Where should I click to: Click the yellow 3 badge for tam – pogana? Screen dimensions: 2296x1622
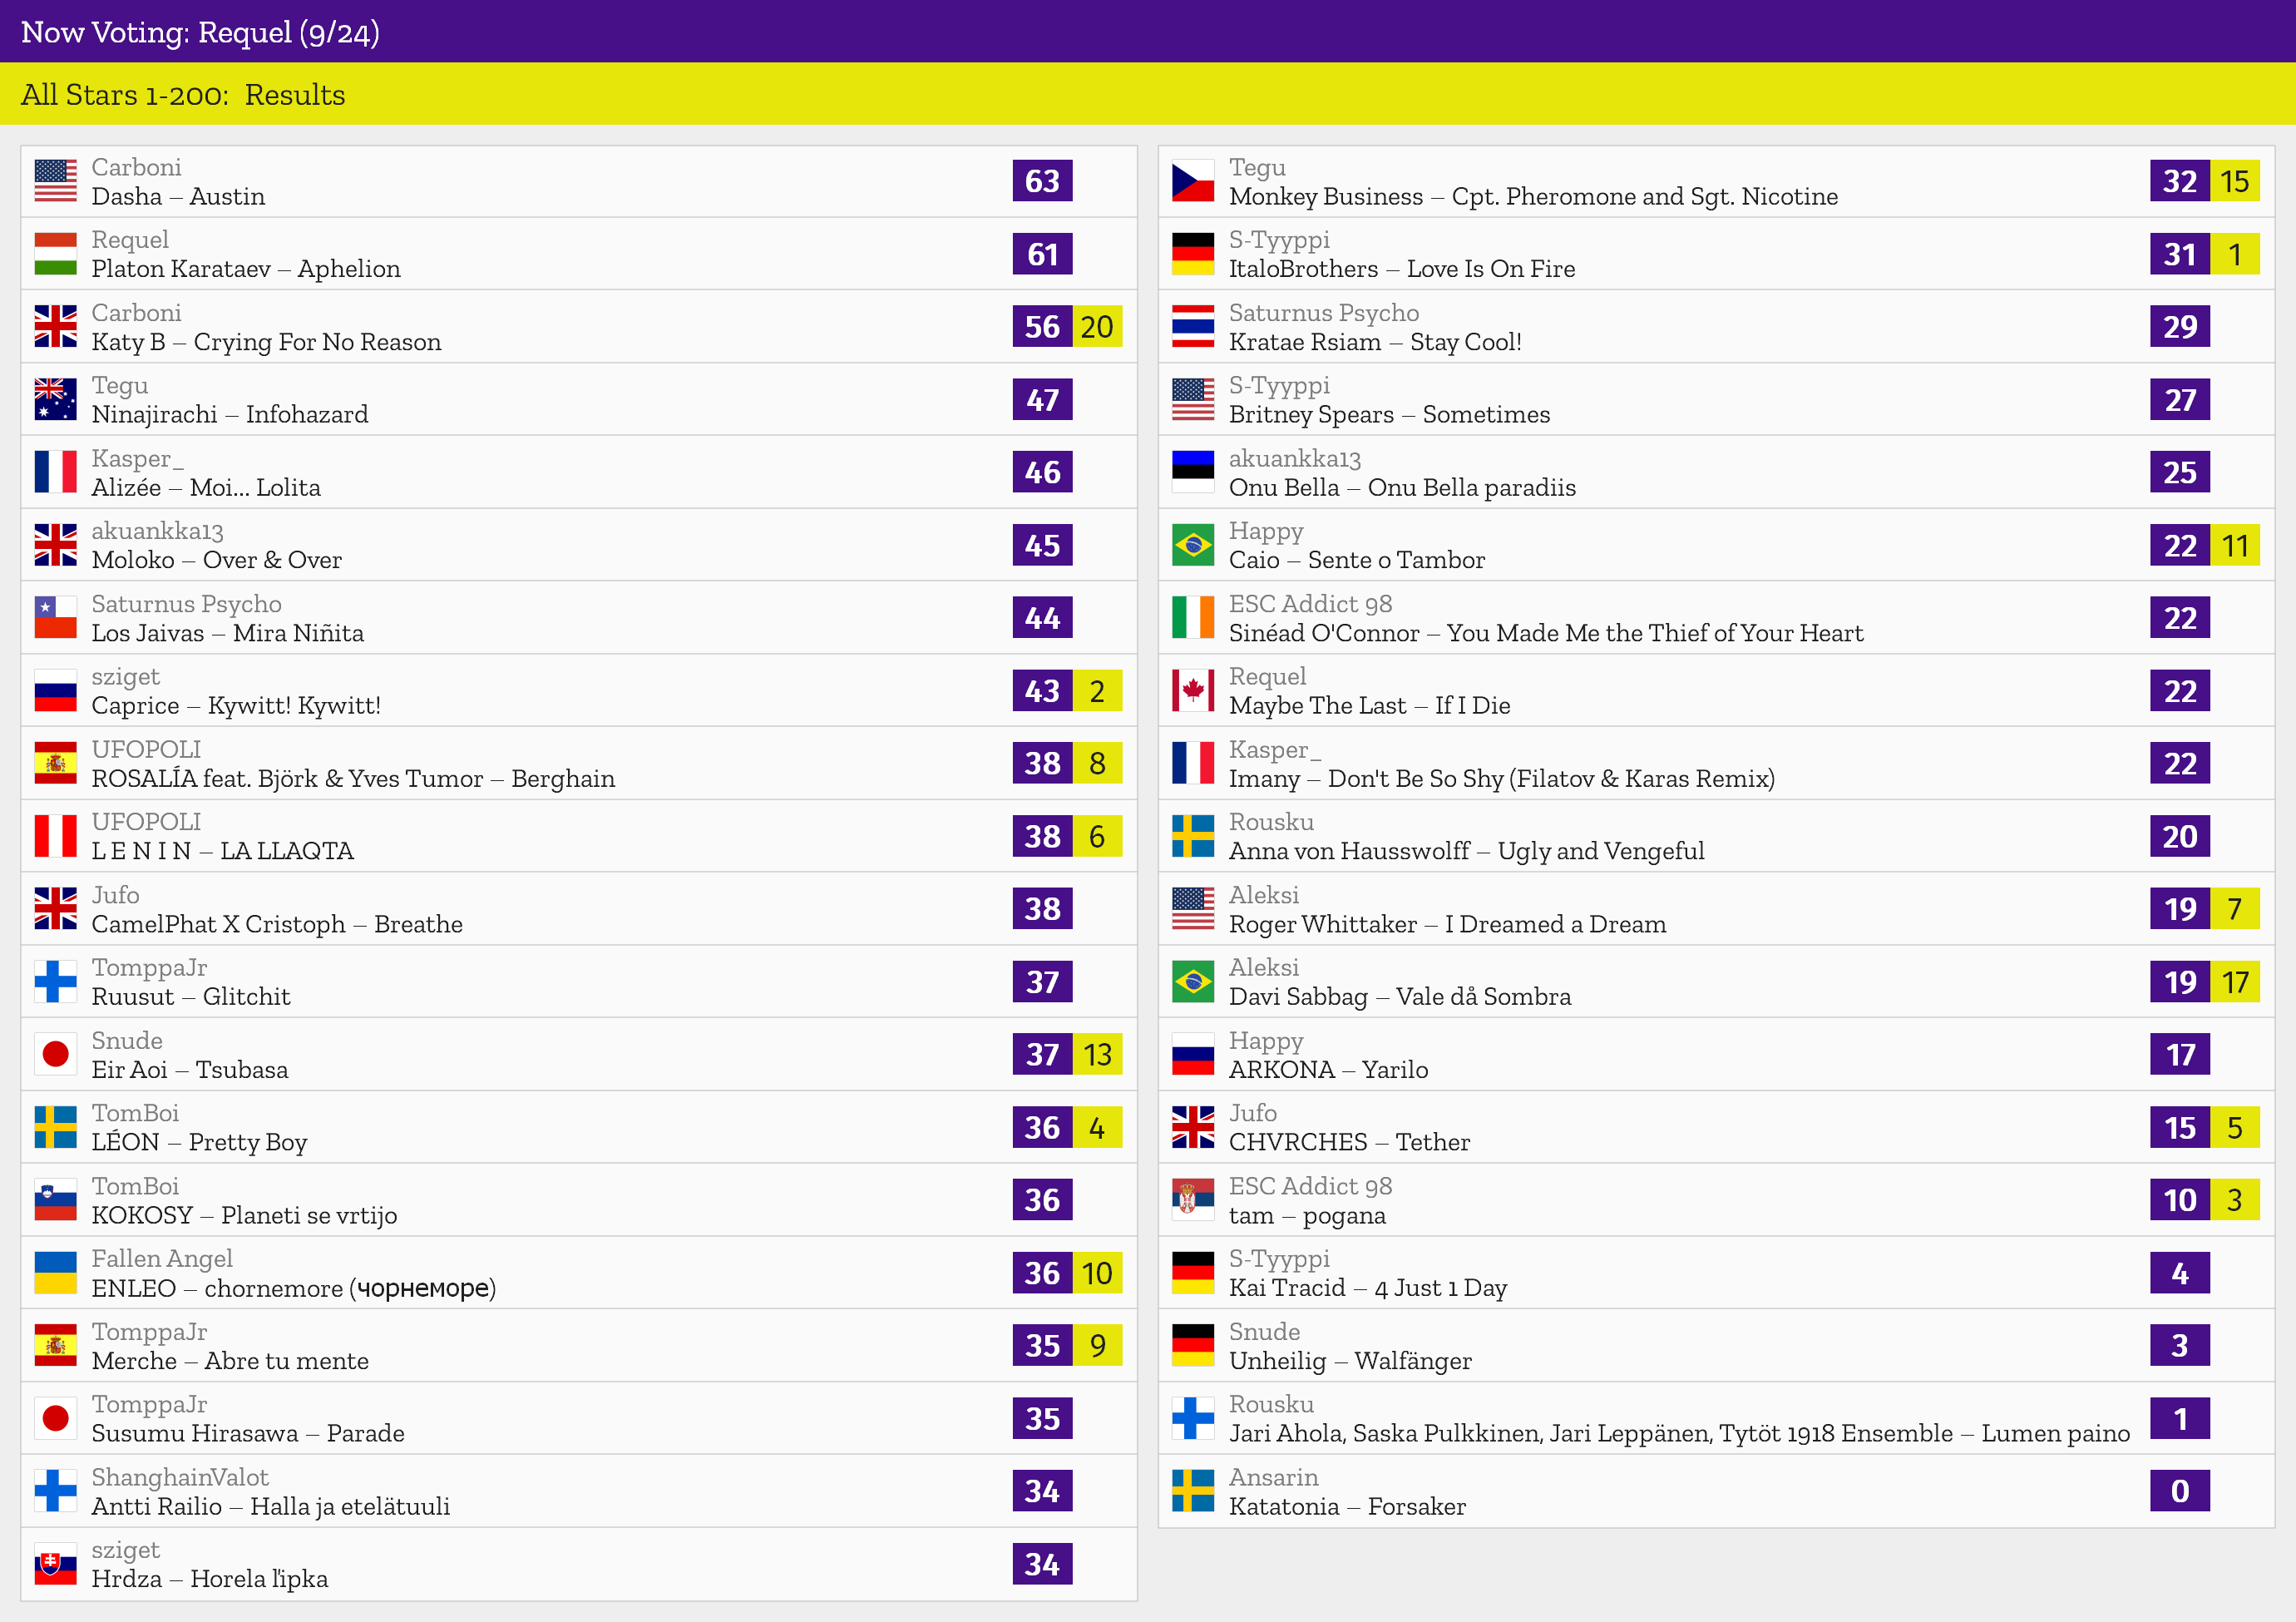(x=2235, y=1200)
